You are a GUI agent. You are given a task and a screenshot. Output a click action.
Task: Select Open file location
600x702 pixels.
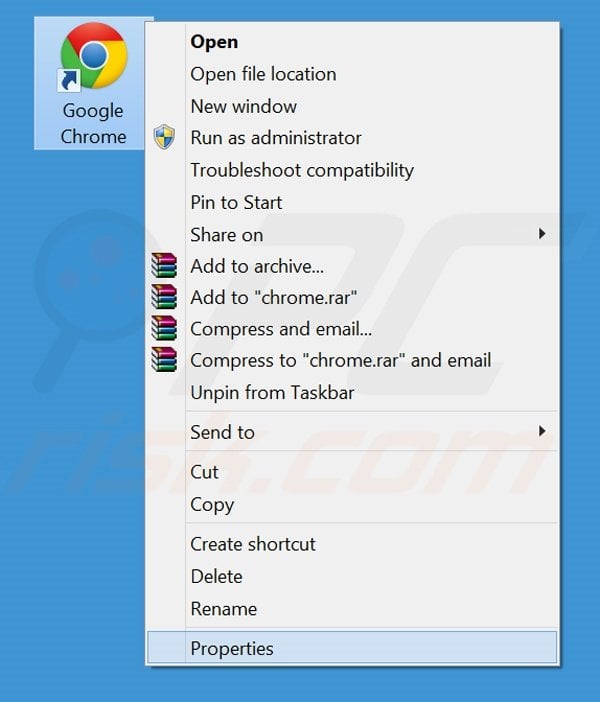[263, 74]
